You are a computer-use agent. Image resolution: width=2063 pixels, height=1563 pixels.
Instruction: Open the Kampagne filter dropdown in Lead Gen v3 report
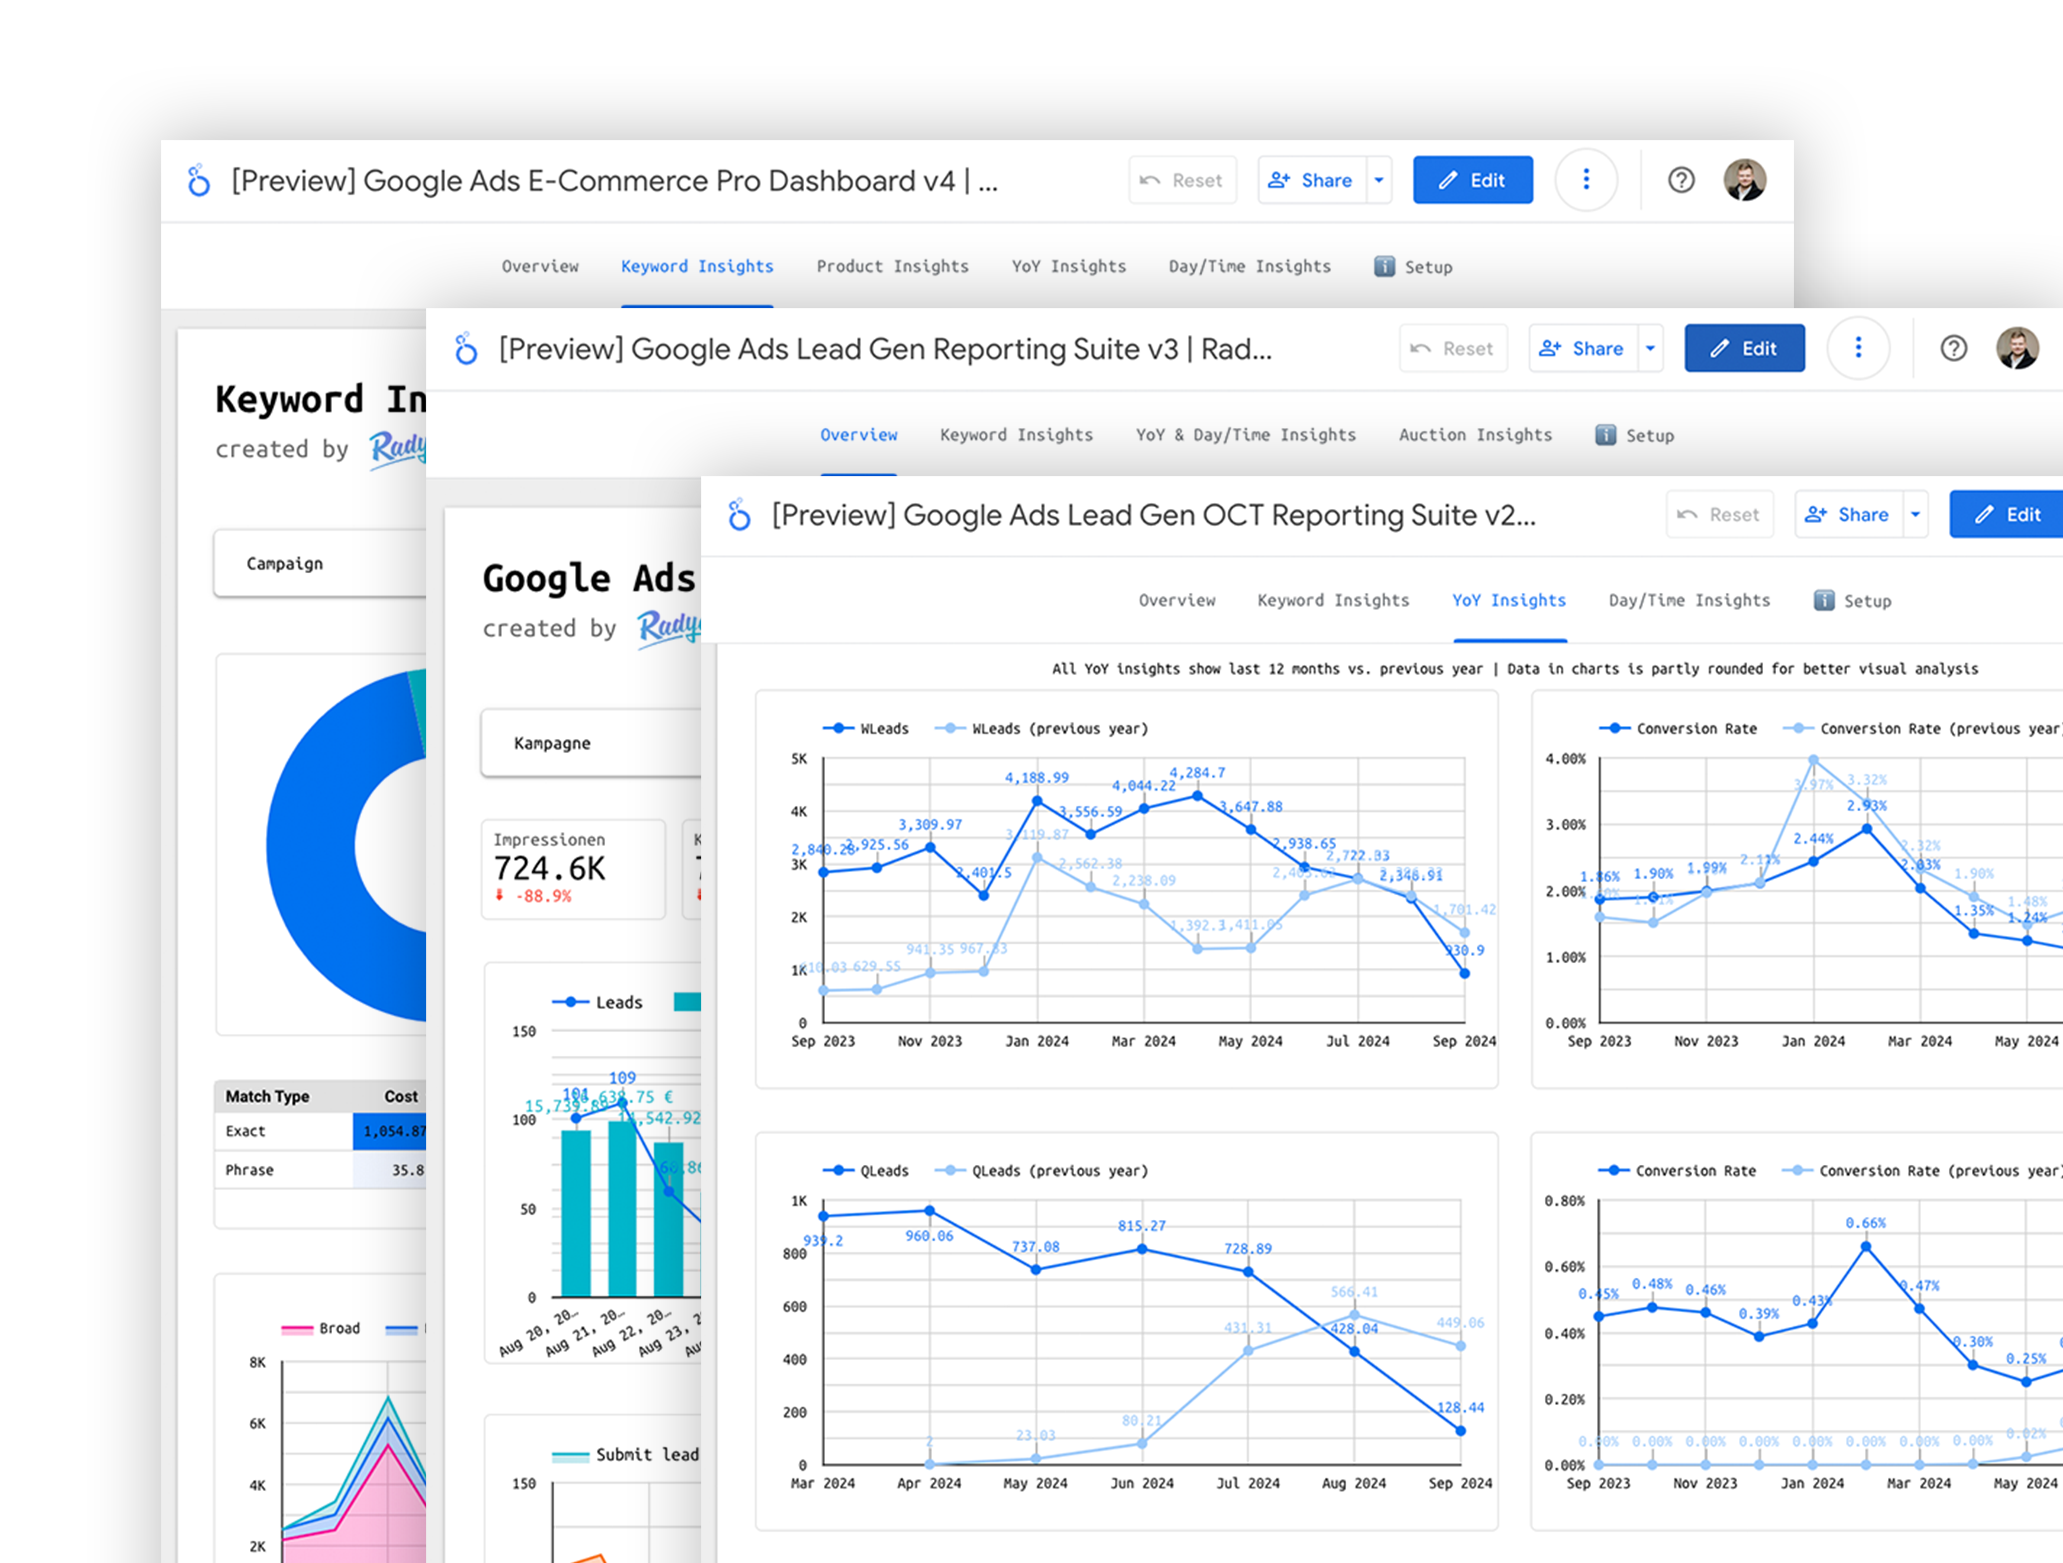coord(591,743)
